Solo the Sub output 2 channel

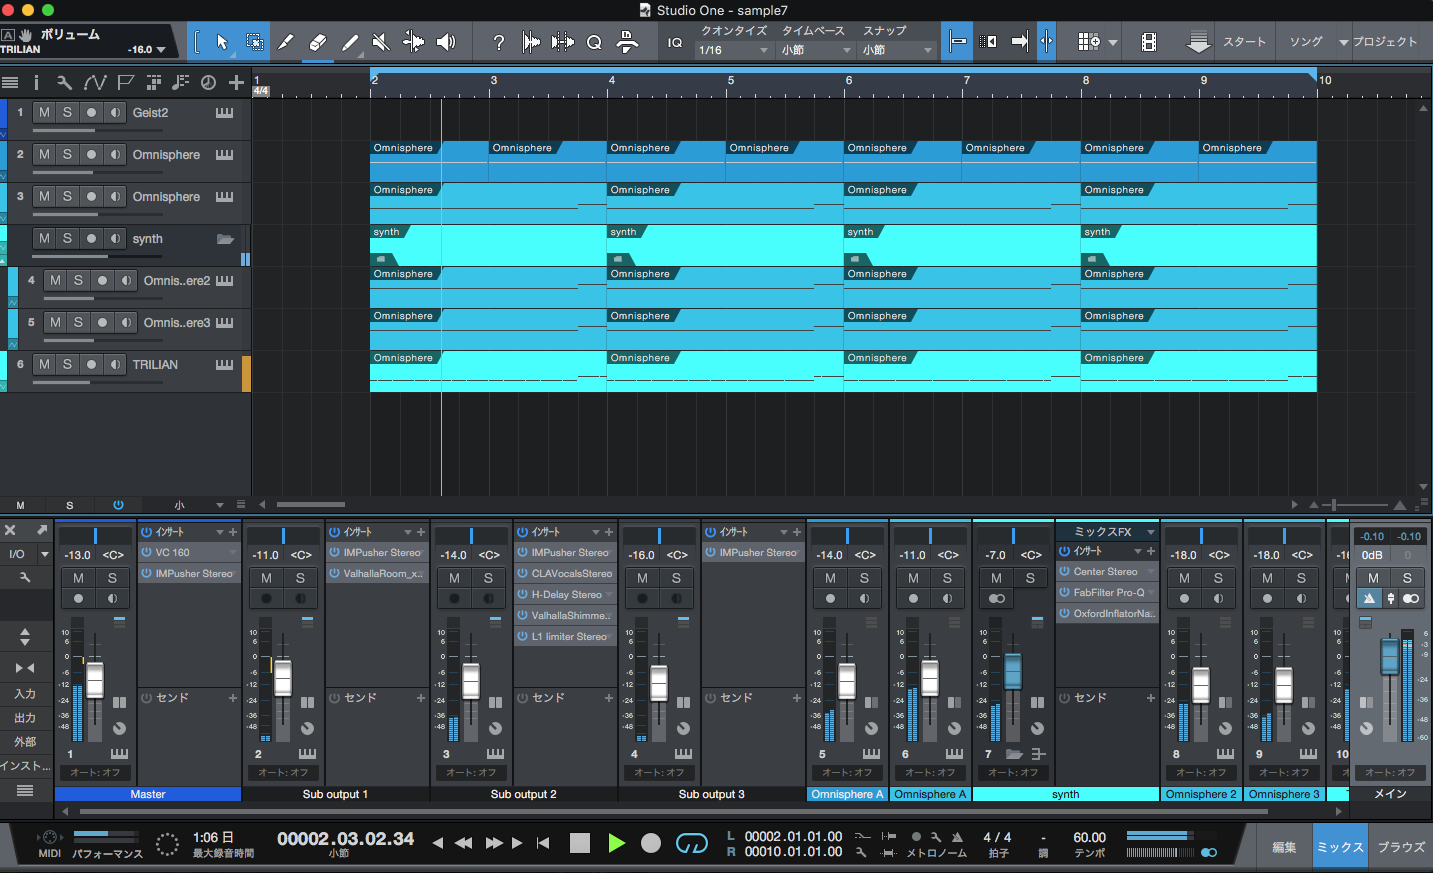(488, 578)
